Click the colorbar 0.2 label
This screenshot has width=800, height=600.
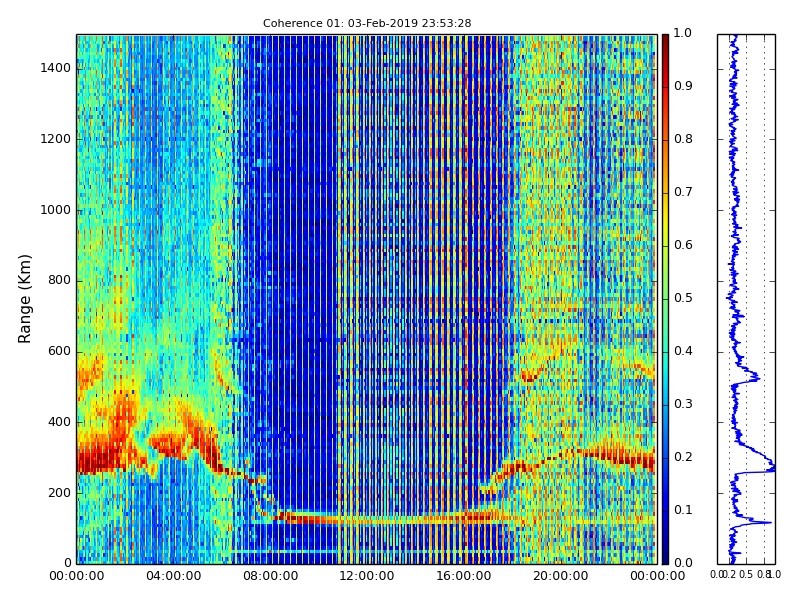pos(683,457)
